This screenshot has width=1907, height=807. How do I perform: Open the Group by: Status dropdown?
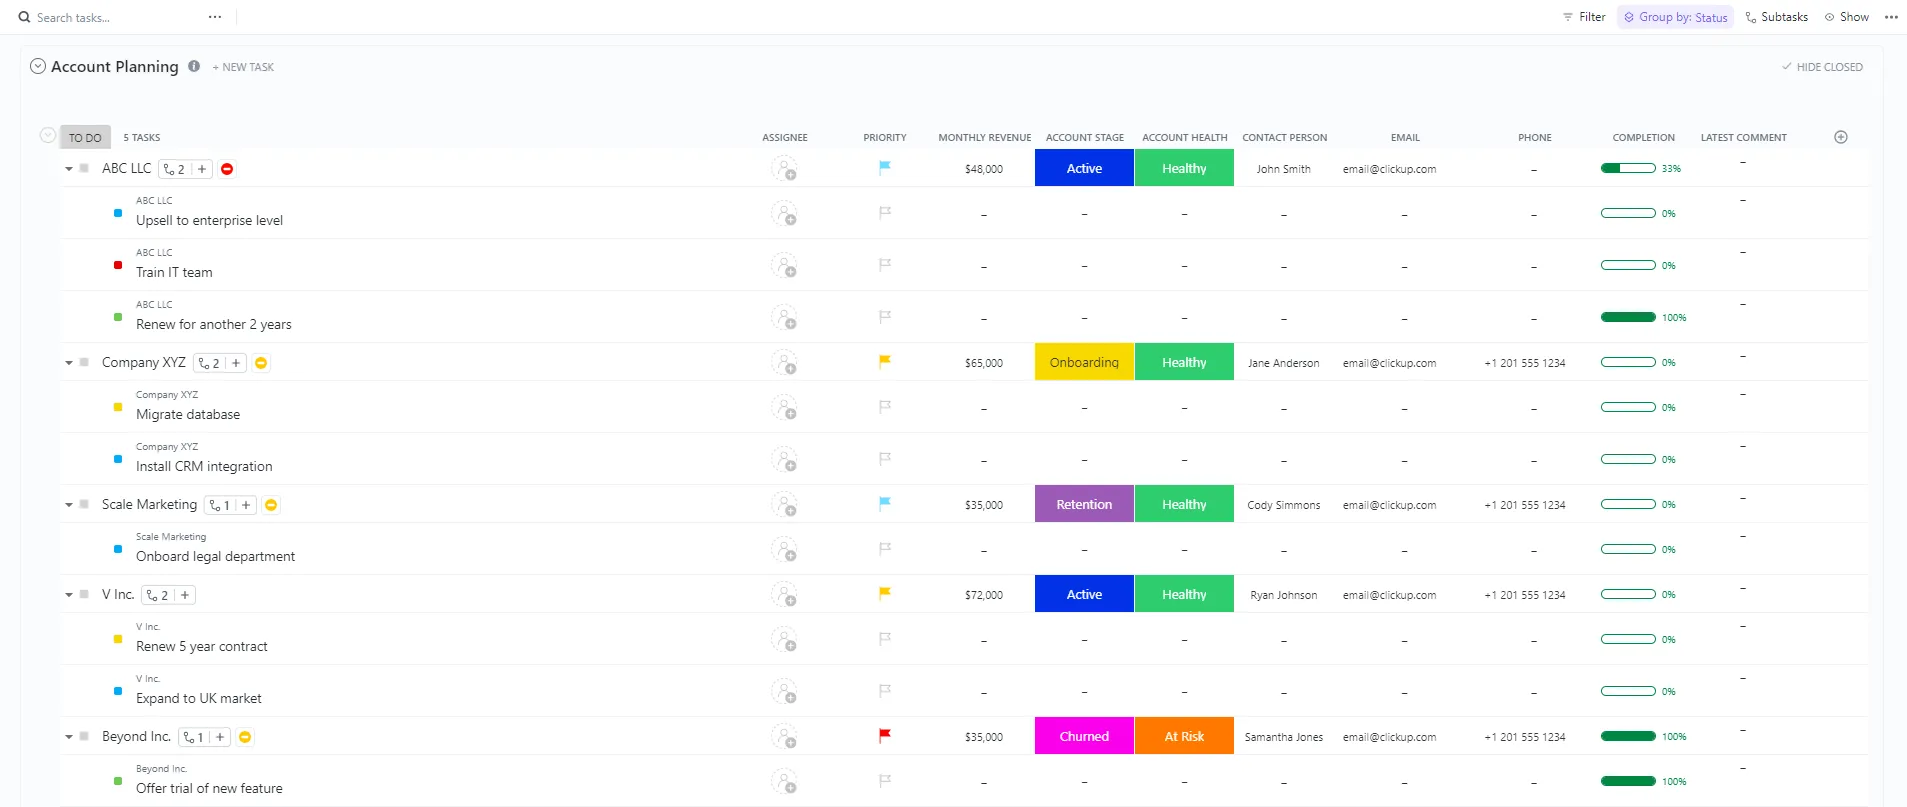click(1675, 17)
